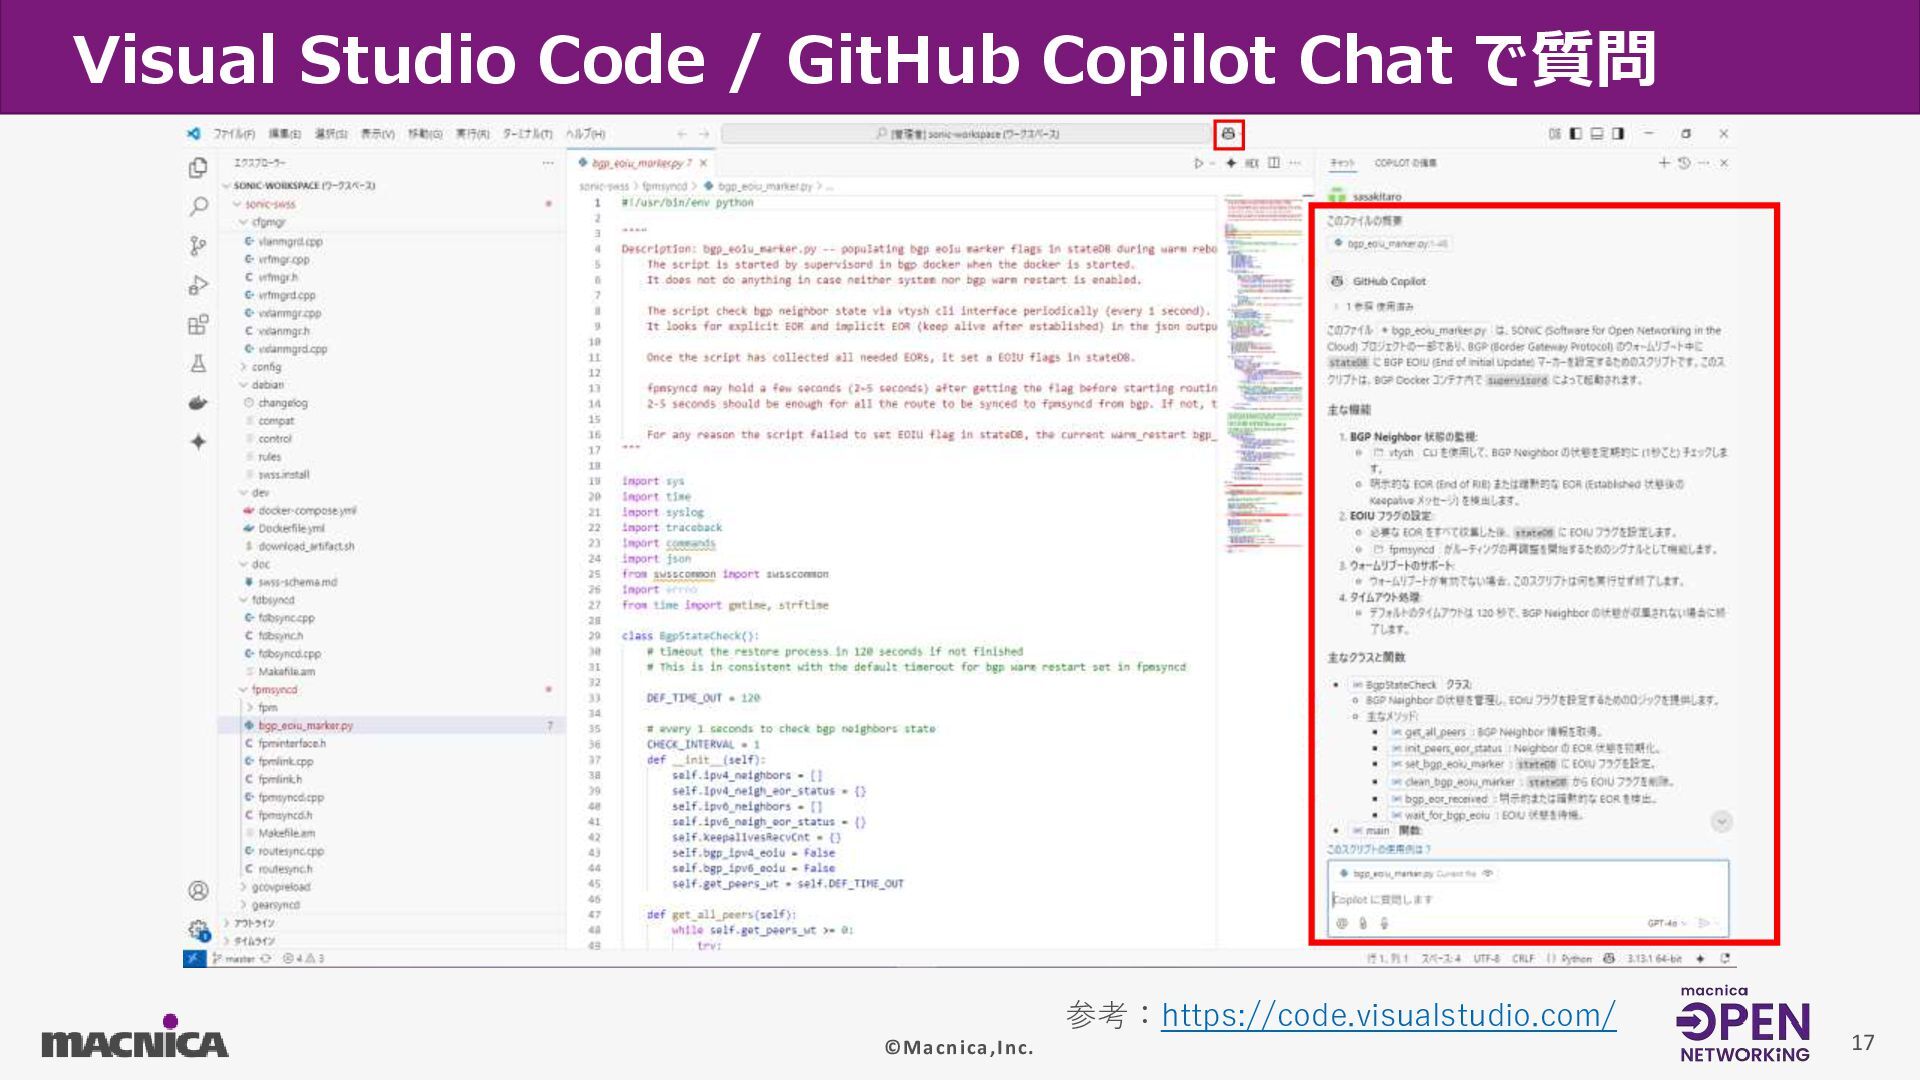Image resolution: width=1920 pixels, height=1080 pixels.
Task: Collapse the fpmsyncd folder in explorer
Action: (x=274, y=689)
